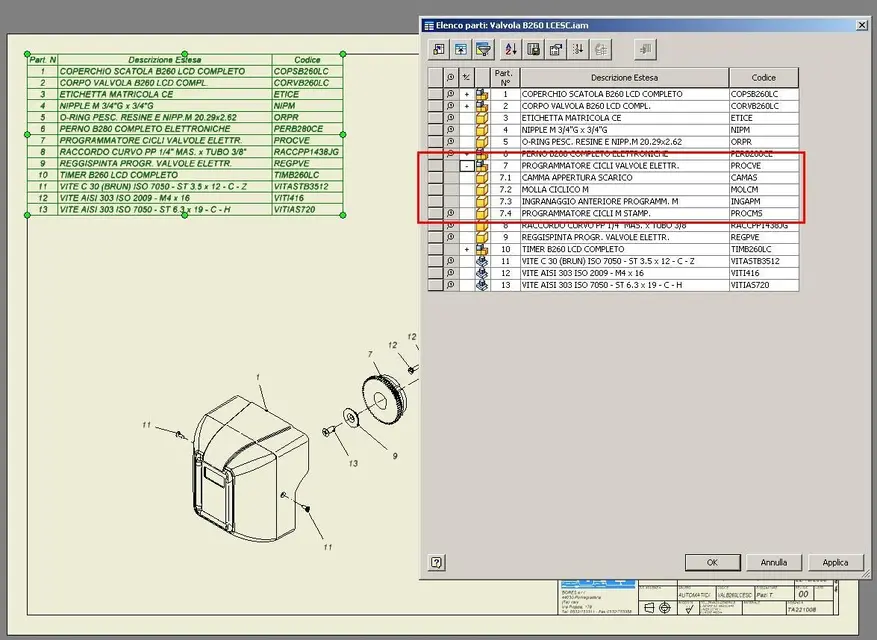Expand row 2 CORPO VALVOLA with plus sign

coord(466,106)
